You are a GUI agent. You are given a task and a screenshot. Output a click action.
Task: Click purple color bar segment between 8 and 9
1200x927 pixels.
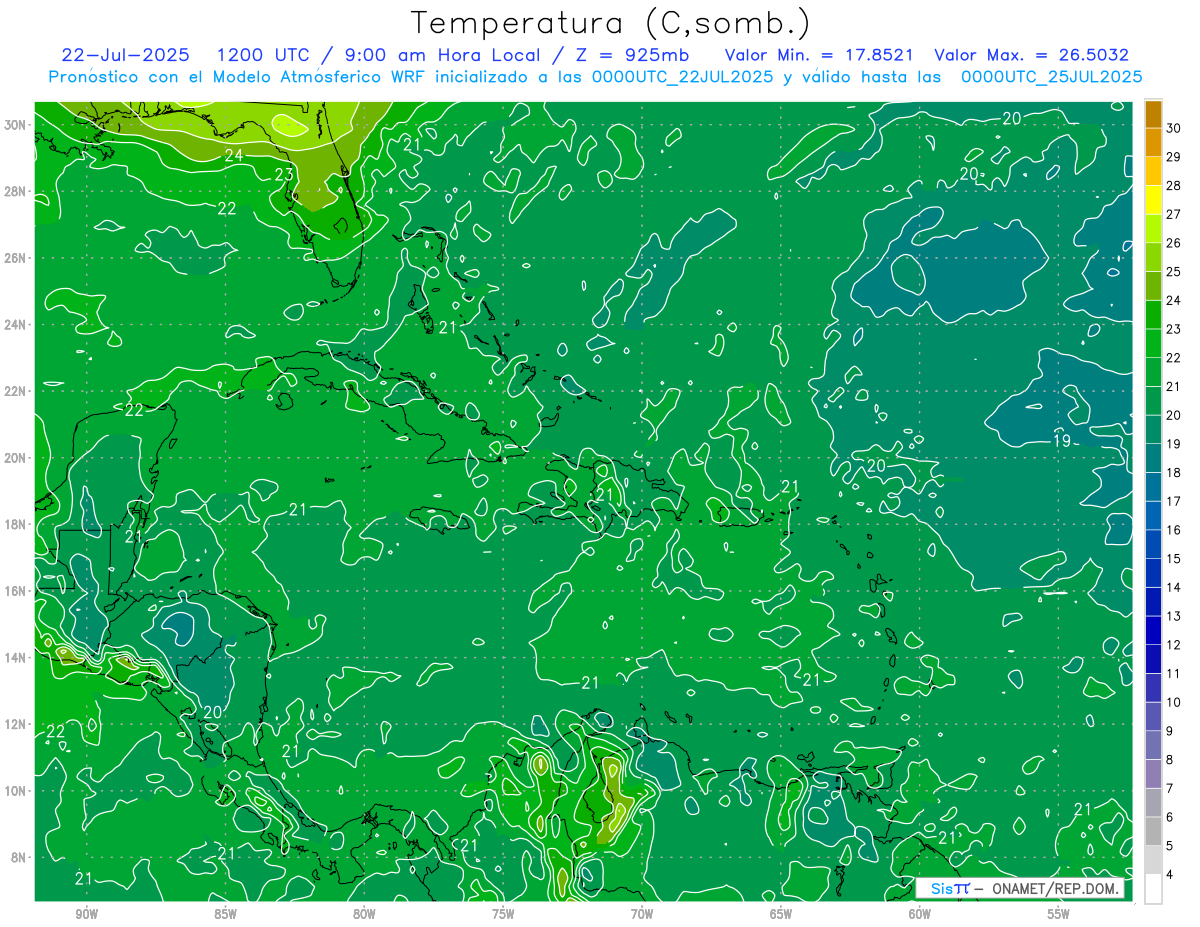[x=1153, y=746]
